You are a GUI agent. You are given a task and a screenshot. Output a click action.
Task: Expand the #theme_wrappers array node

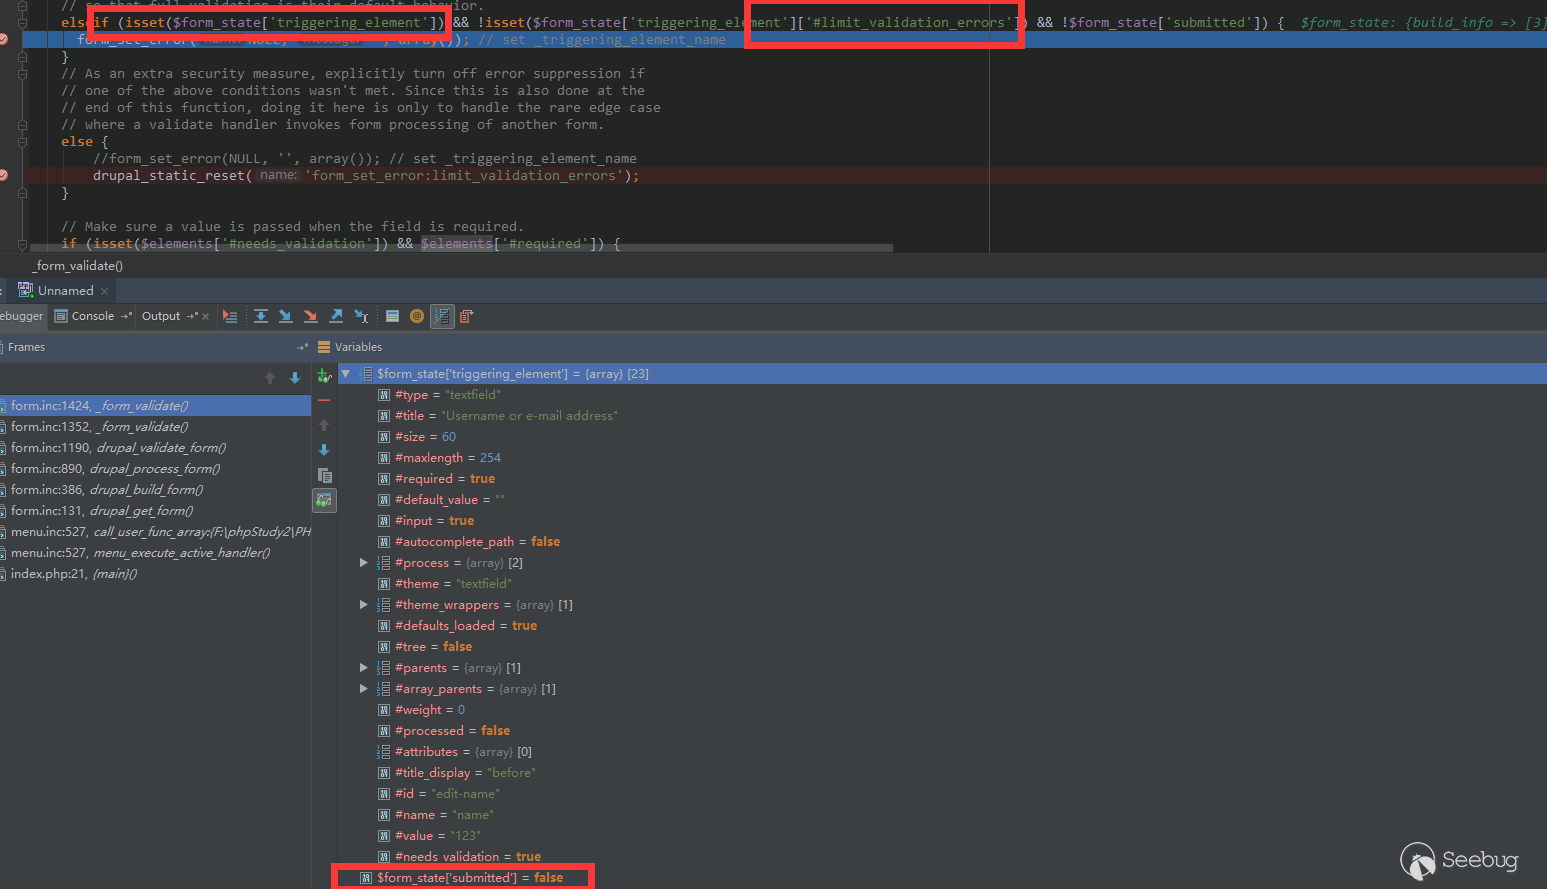[364, 605]
